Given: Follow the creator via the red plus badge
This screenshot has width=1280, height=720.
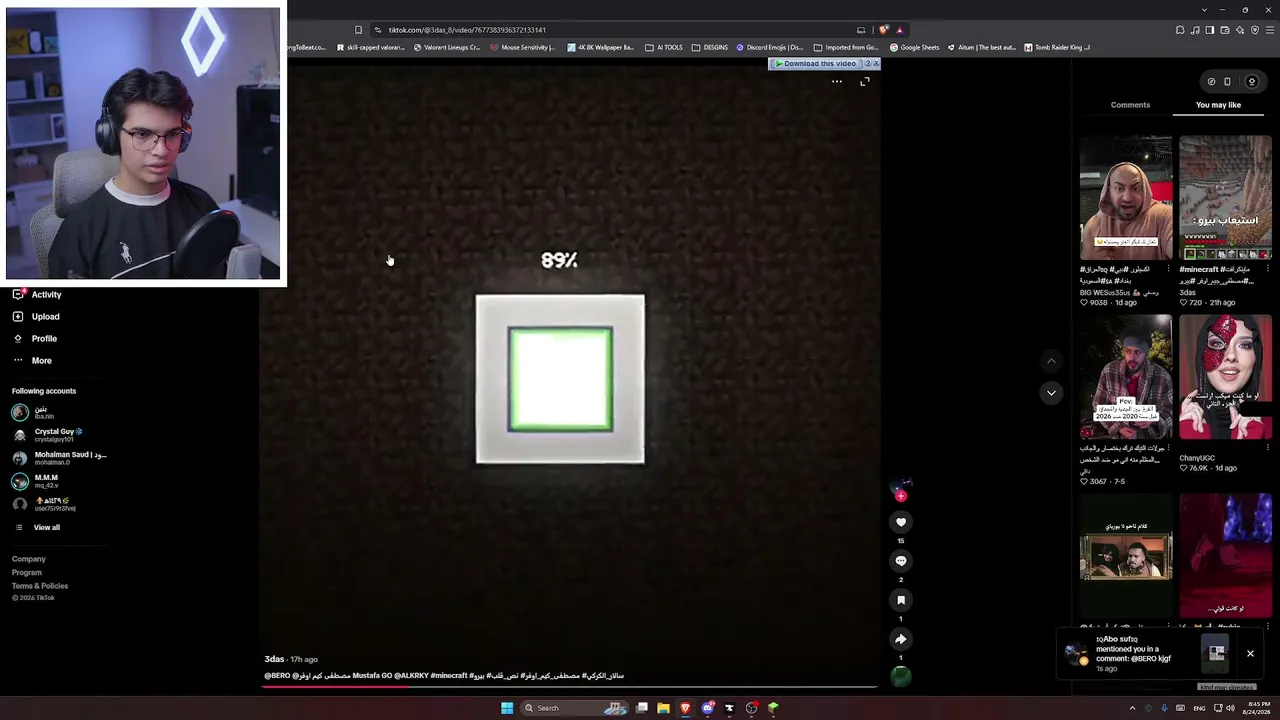Looking at the screenshot, I should point(900,496).
